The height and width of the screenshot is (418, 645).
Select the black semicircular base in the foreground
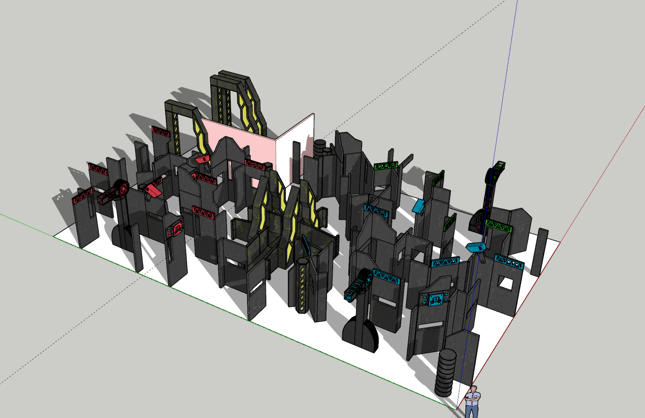tap(360, 334)
